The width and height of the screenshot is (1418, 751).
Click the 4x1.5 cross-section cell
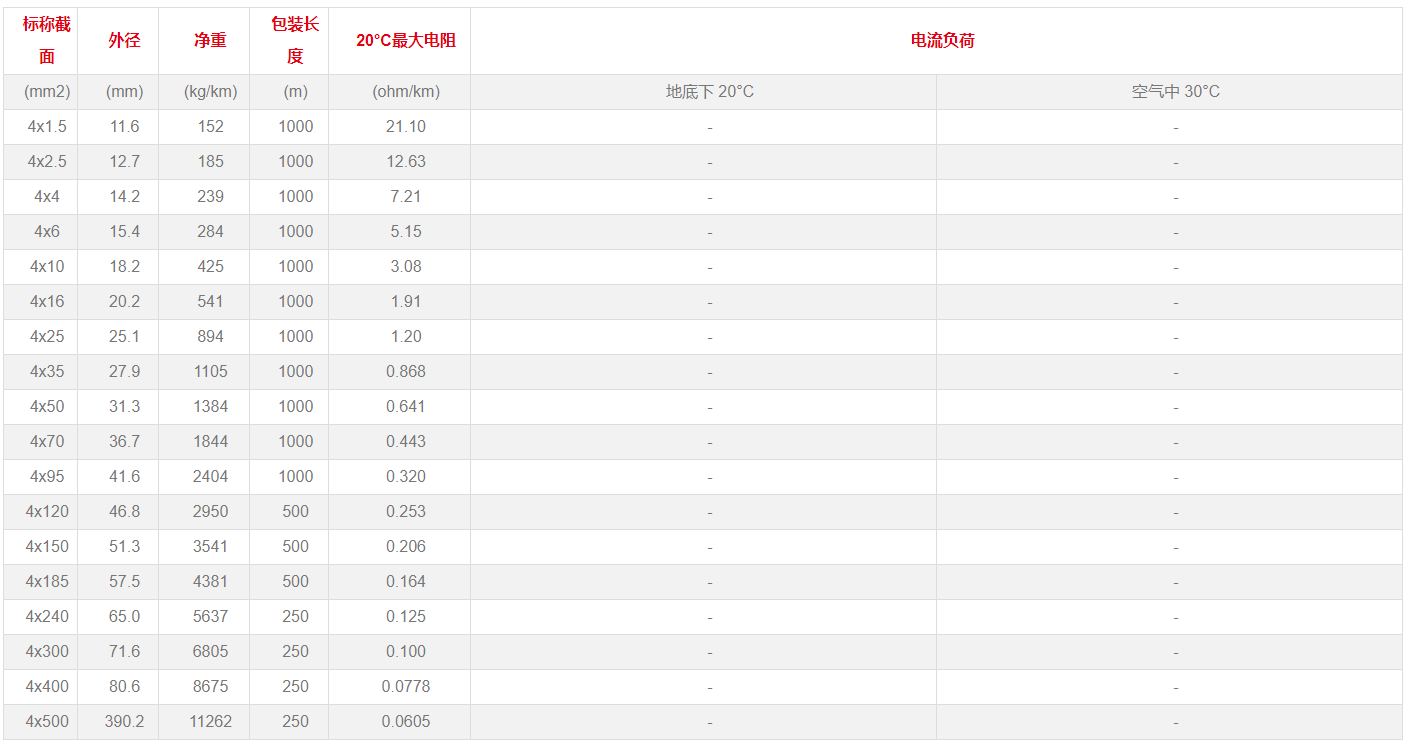pyautogui.click(x=47, y=127)
